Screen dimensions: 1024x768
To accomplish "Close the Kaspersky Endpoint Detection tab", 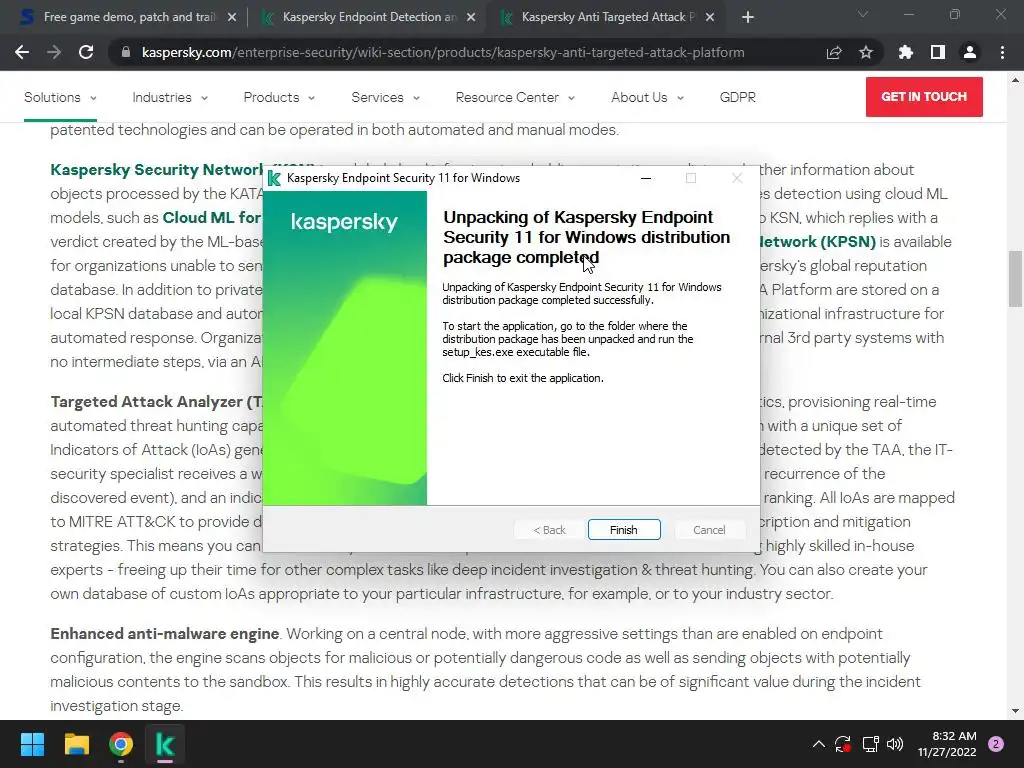I will 471,17.
